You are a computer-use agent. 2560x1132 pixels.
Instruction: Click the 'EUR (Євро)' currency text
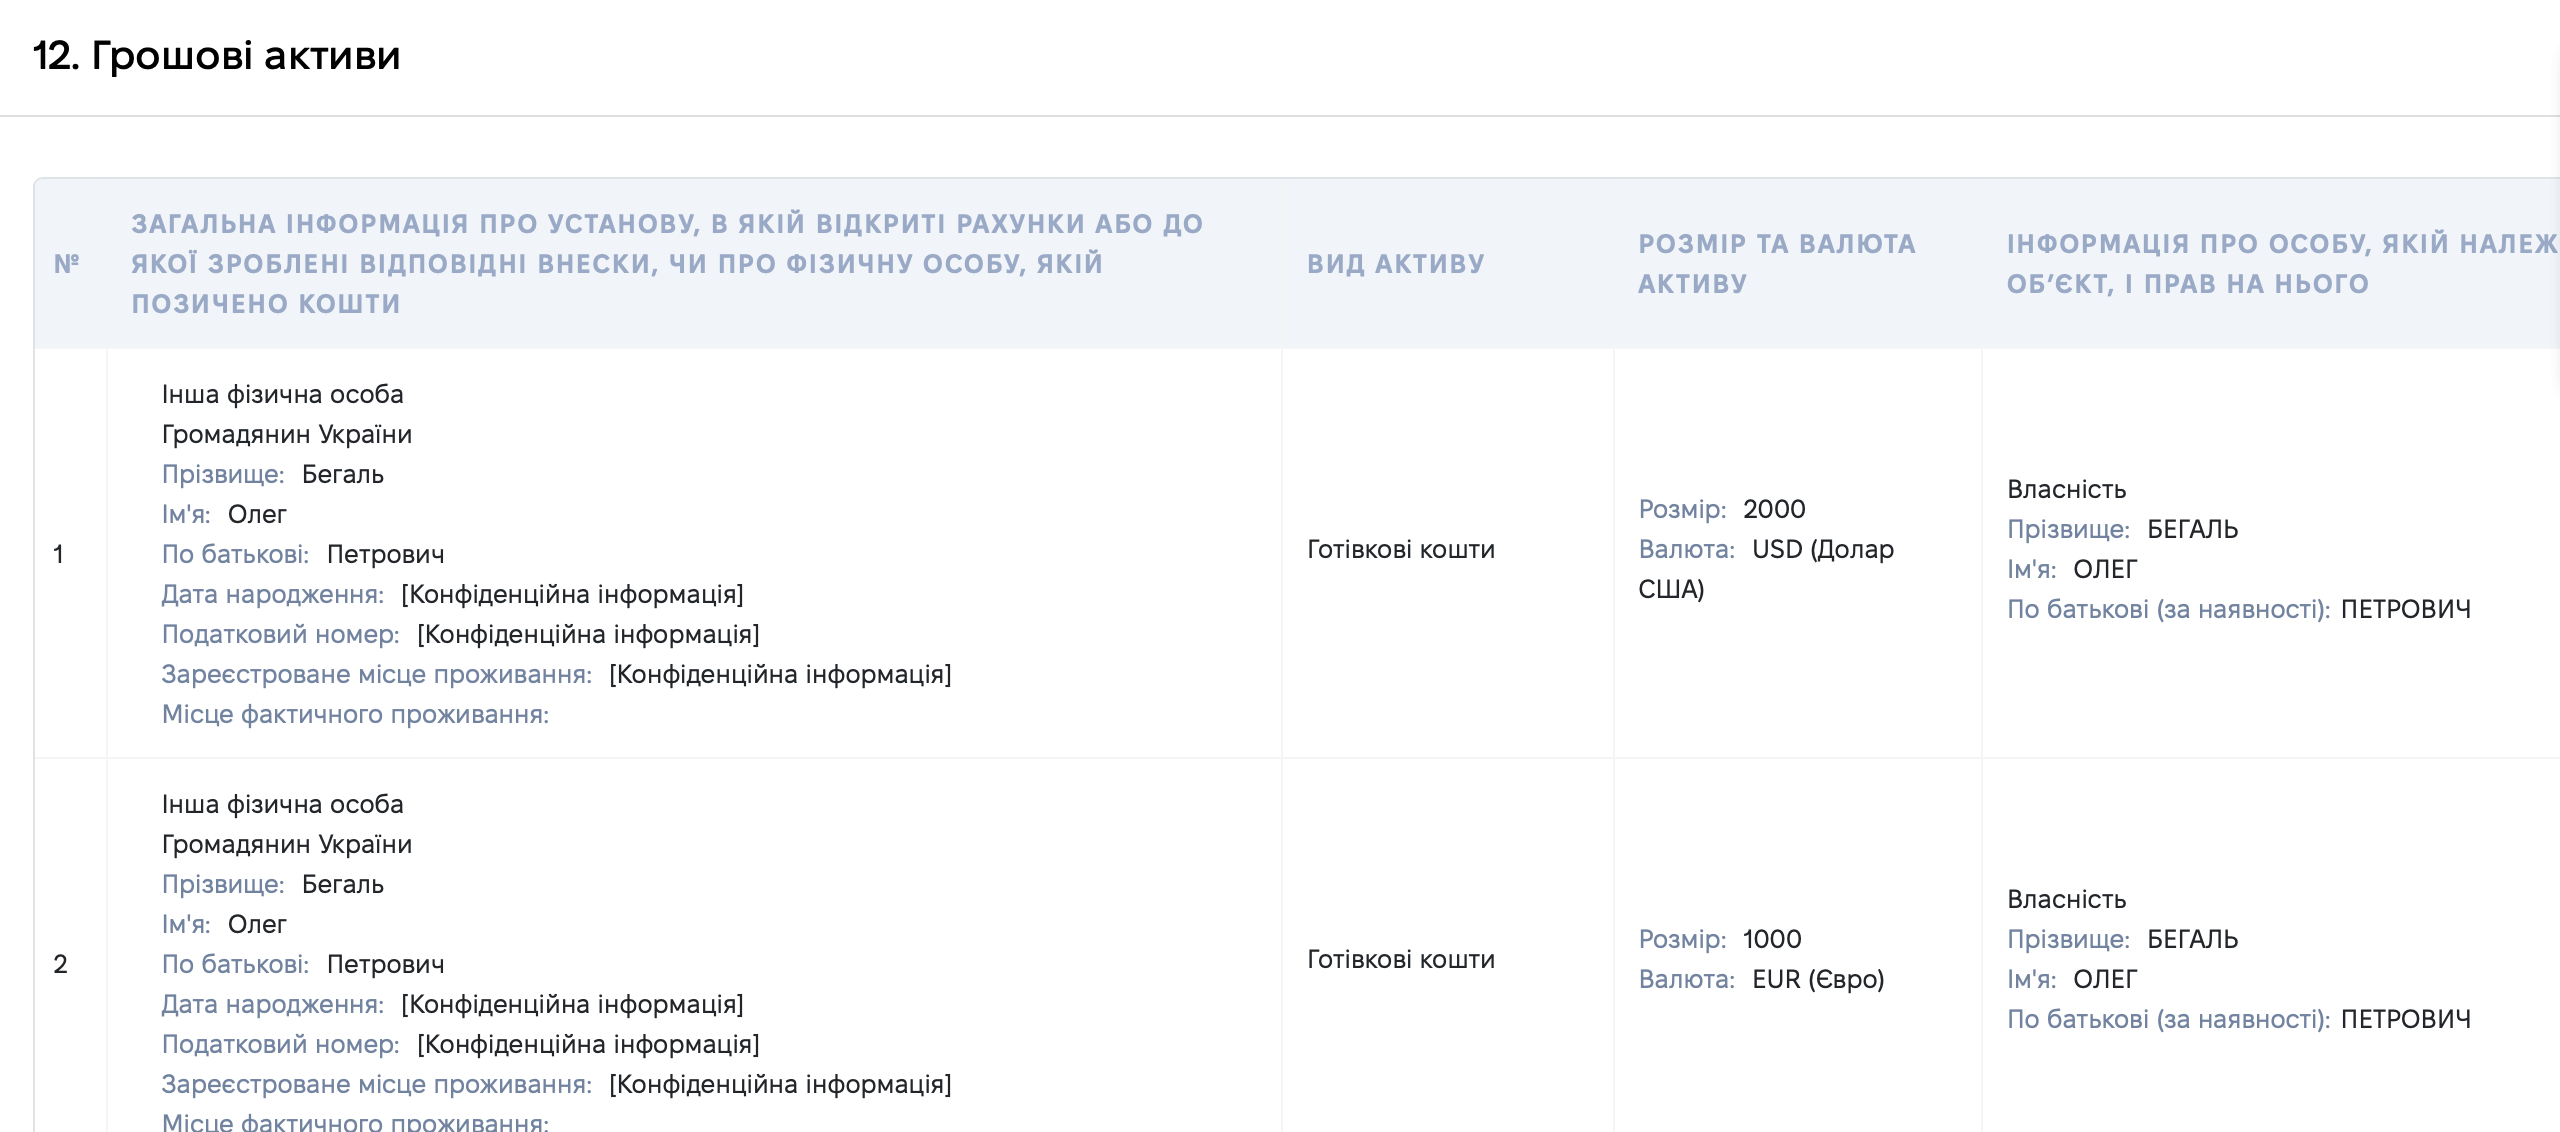tap(1818, 979)
